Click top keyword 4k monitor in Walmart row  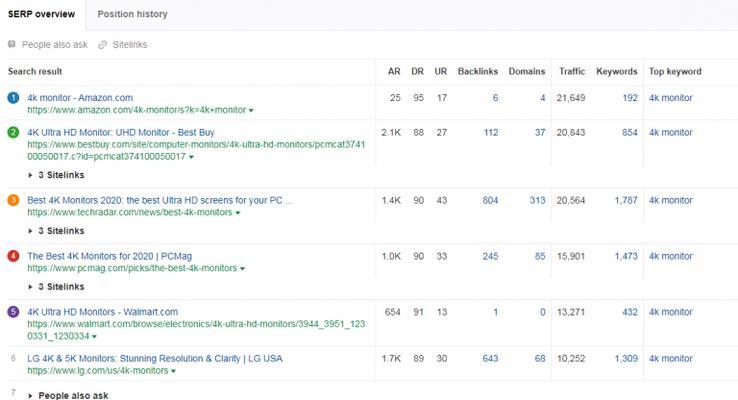click(x=671, y=312)
